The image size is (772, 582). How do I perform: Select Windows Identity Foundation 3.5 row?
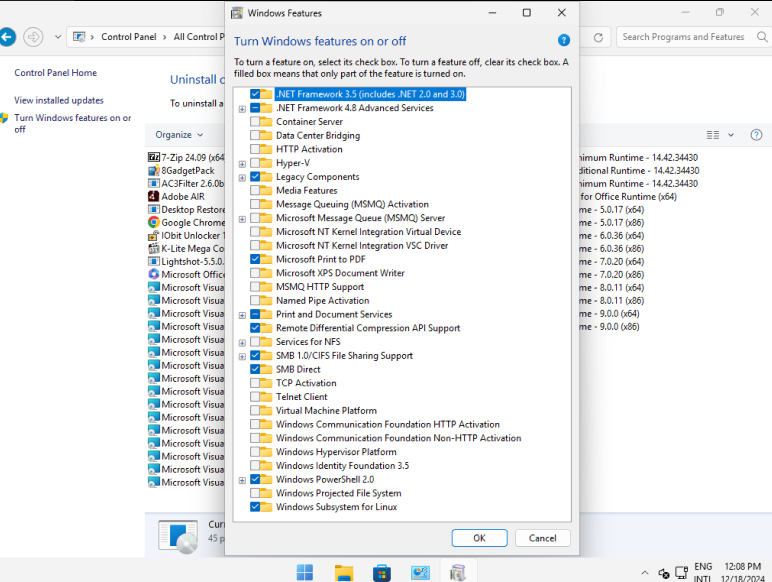342,465
